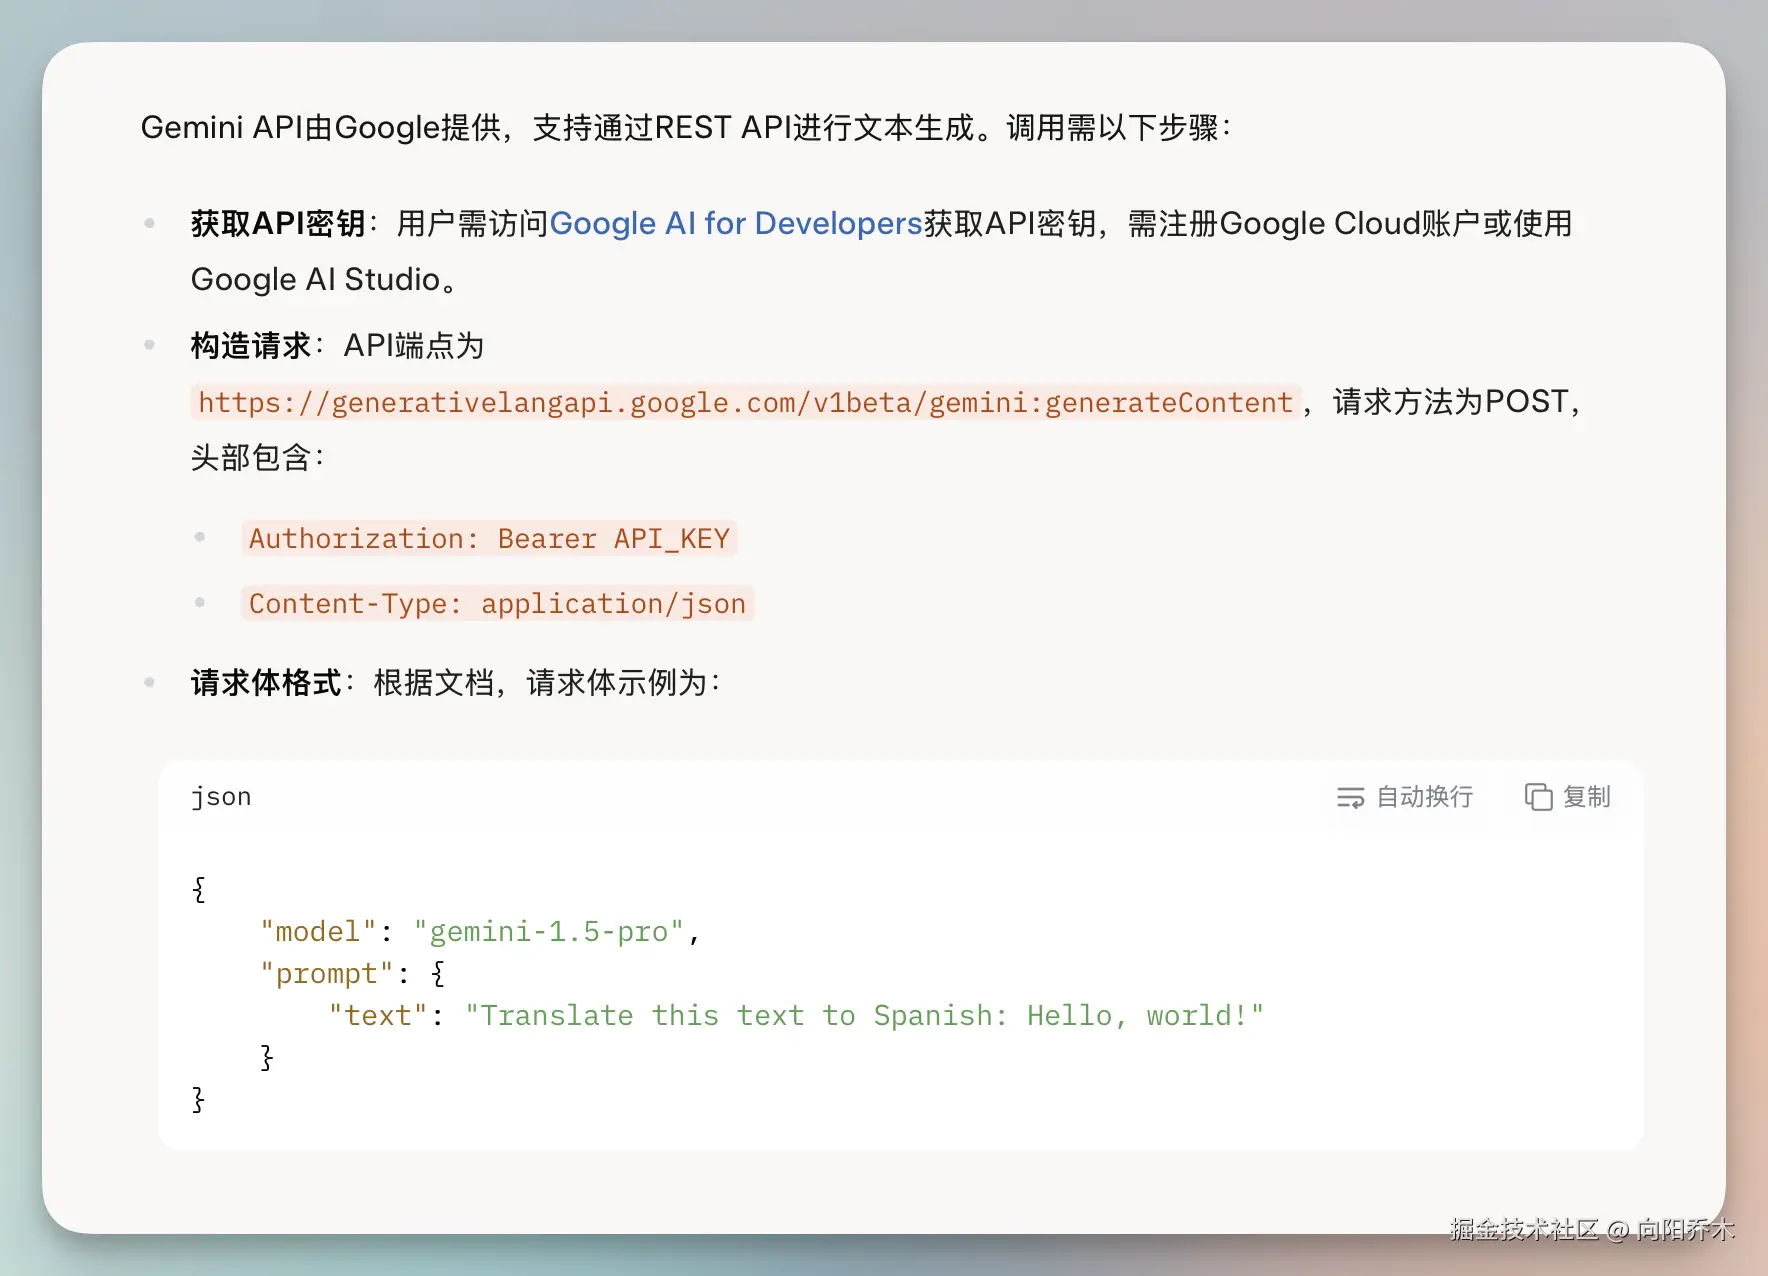Click the intro sentence starting with Gemini API由Google提供
The width and height of the screenshot is (1768, 1276).
(687, 127)
